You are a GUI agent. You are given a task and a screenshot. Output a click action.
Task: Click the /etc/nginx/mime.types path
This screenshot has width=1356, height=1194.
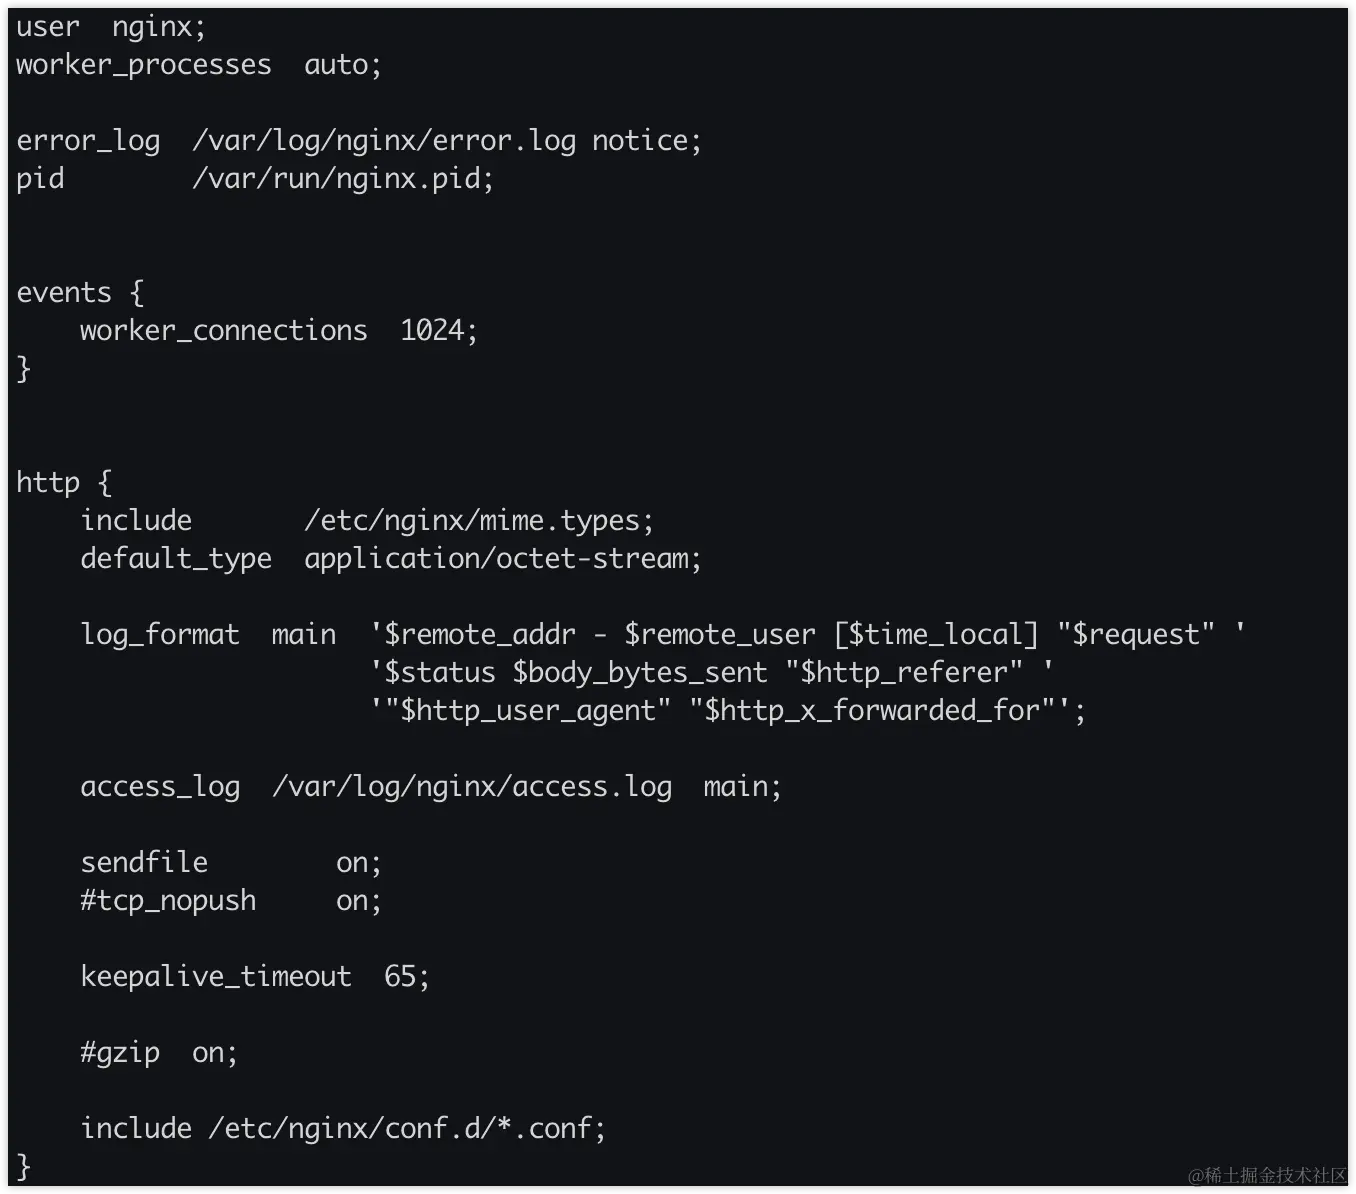click(478, 521)
